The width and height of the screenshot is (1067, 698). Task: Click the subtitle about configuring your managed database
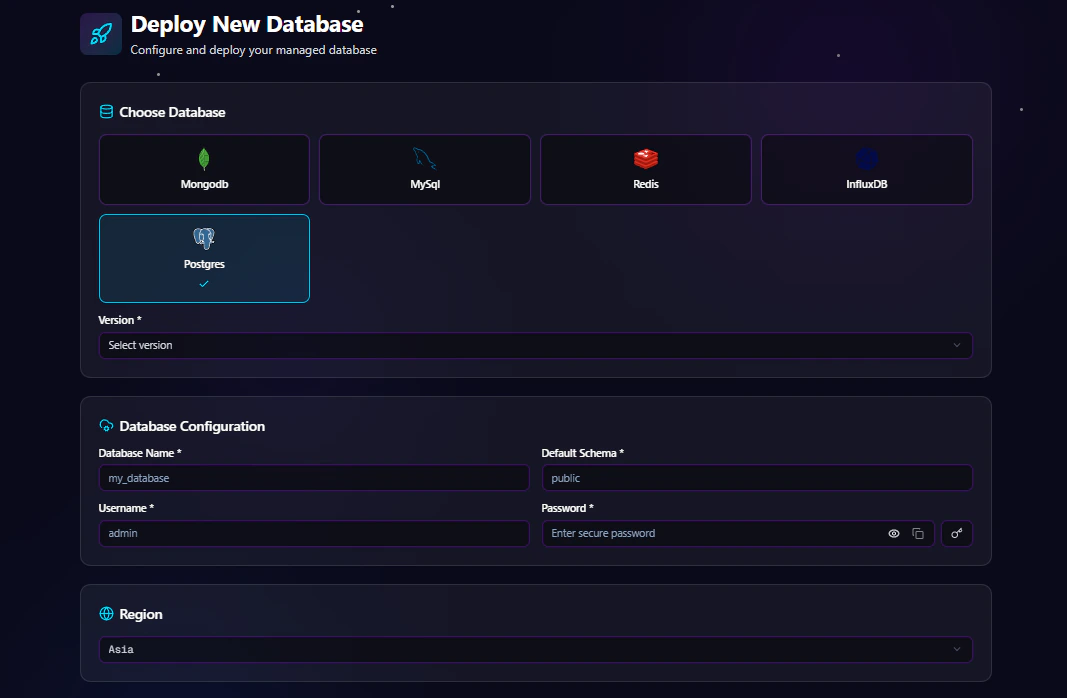pyautogui.click(x=253, y=50)
